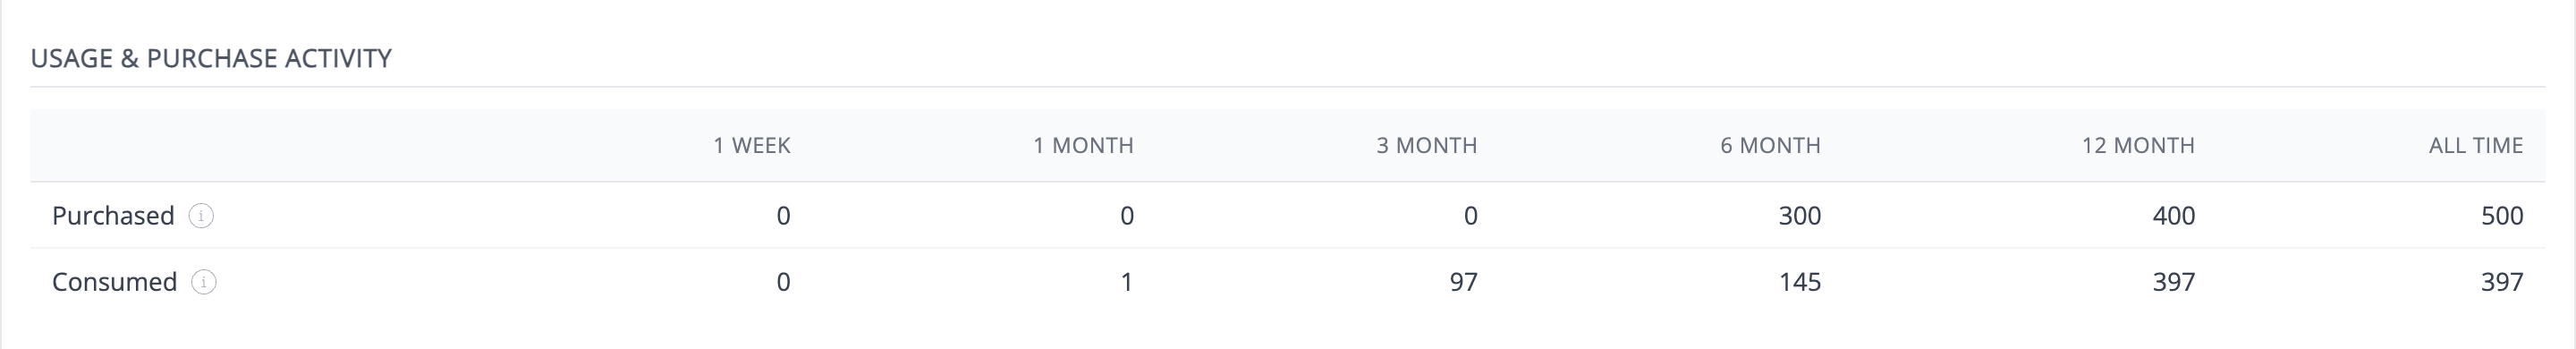
Task: Click the 400 purchased 12-month value
Action: [x=2174, y=216]
